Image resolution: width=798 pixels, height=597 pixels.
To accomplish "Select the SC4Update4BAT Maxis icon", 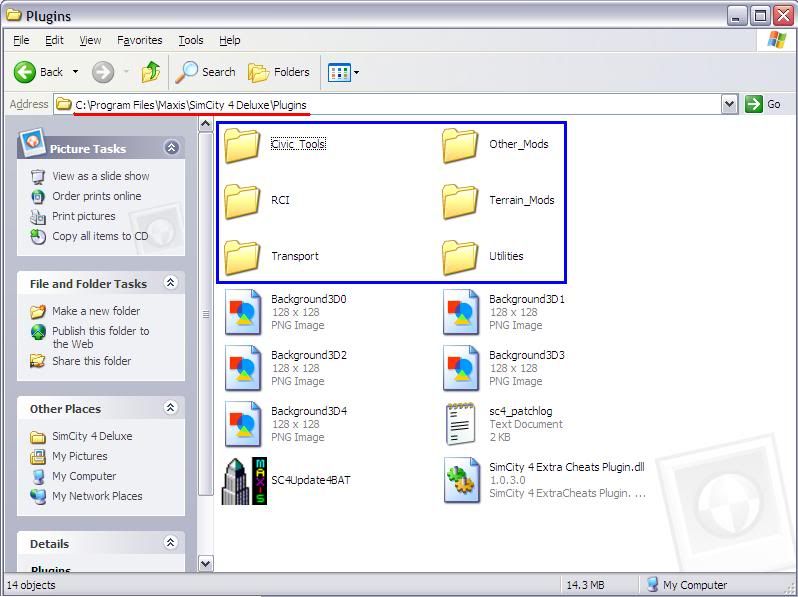I will [x=244, y=481].
